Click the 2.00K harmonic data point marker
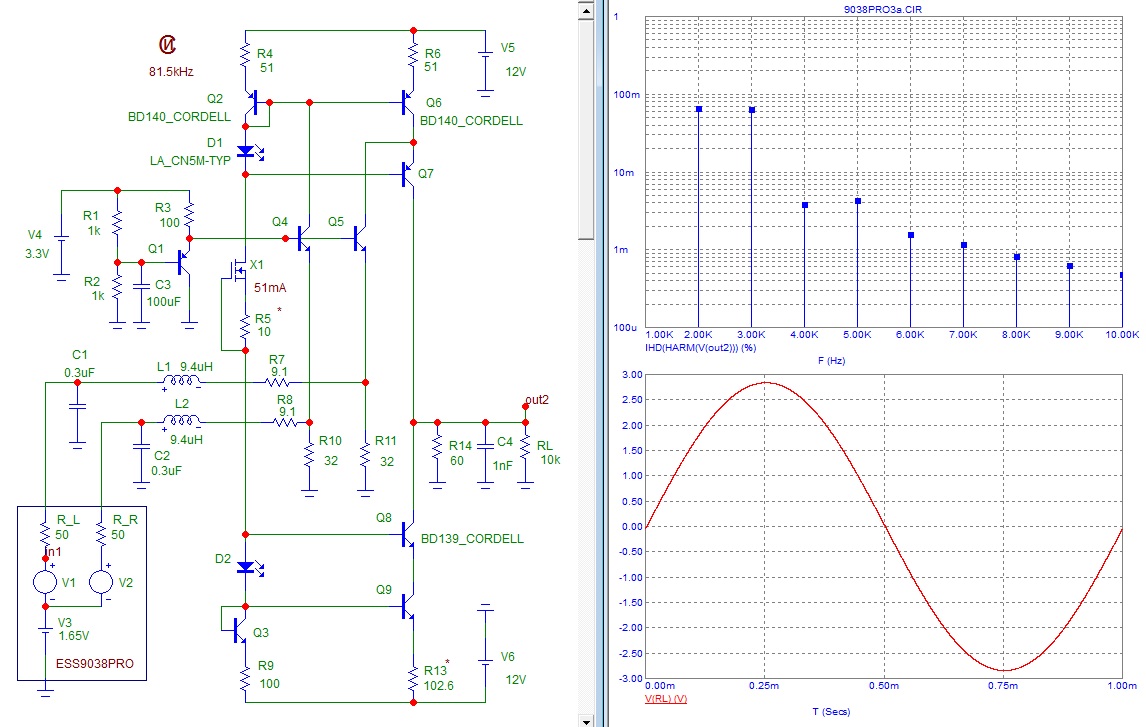The width and height of the screenshot is (1146, 727). 699,109
